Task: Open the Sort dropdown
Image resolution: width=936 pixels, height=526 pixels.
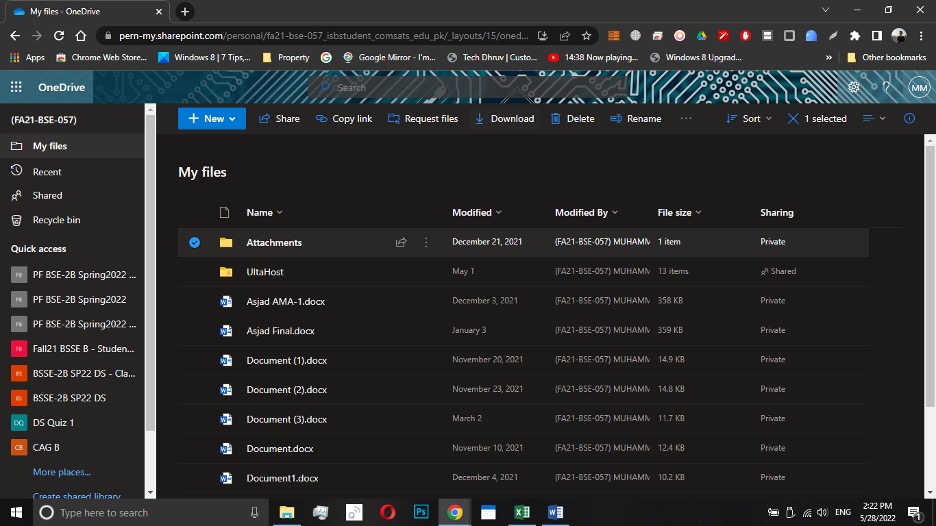Action: (749, 118)
